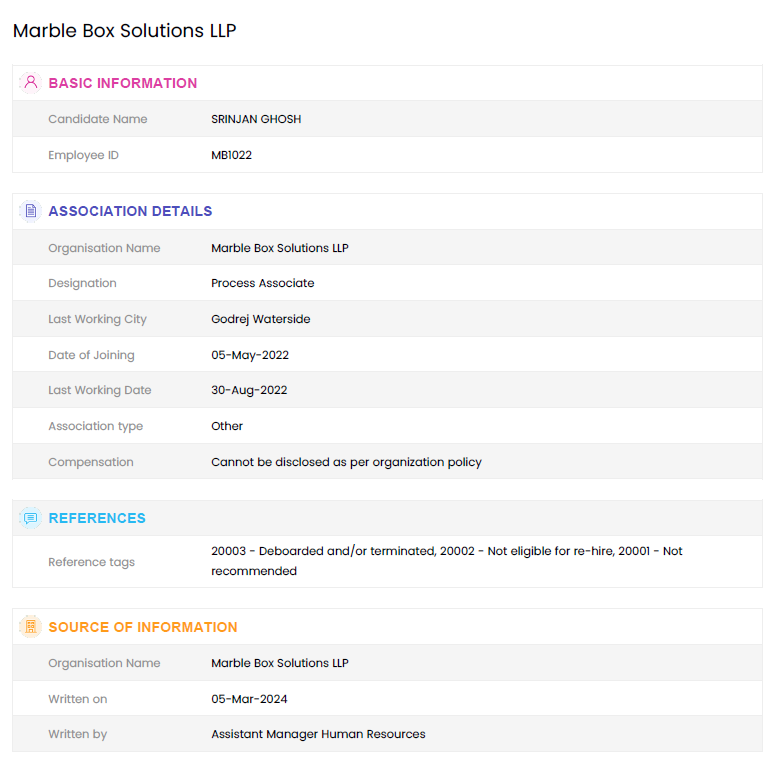777x775 pixels.
Task: Select the REFERENCES section heading
Action: [x=97, y=518]
